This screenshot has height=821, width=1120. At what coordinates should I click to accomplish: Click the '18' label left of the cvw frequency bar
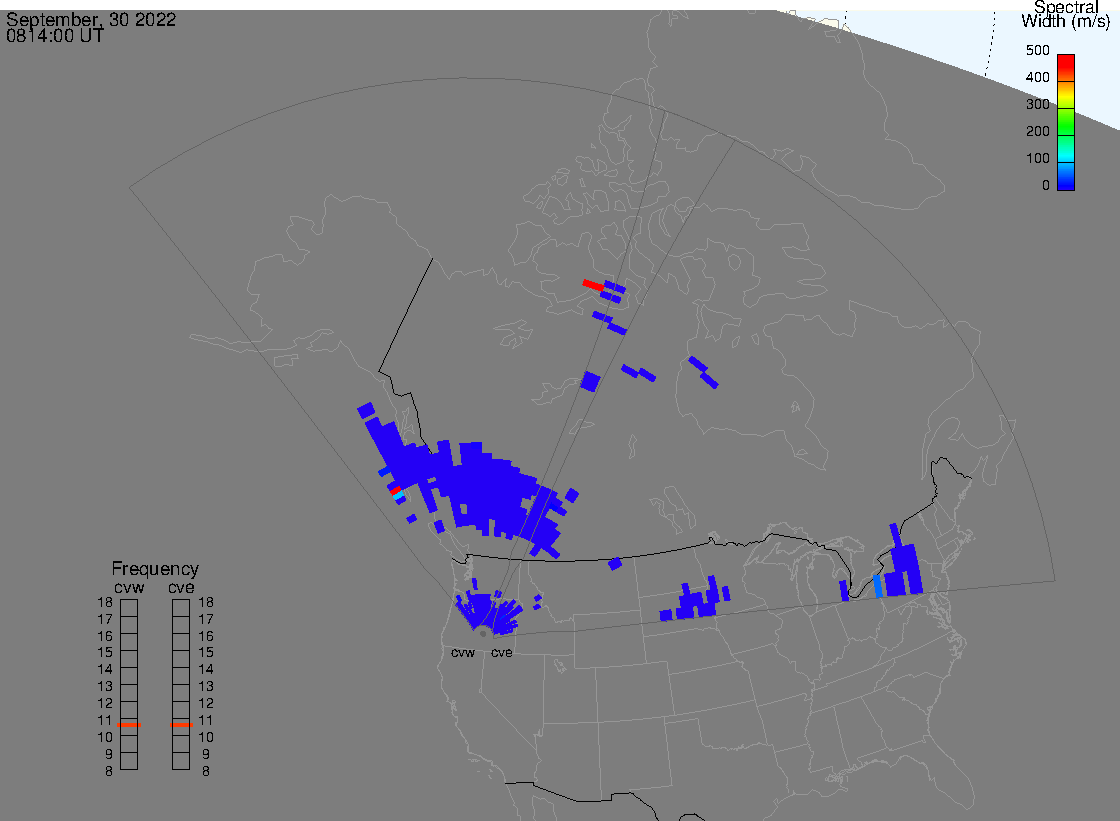105,602
